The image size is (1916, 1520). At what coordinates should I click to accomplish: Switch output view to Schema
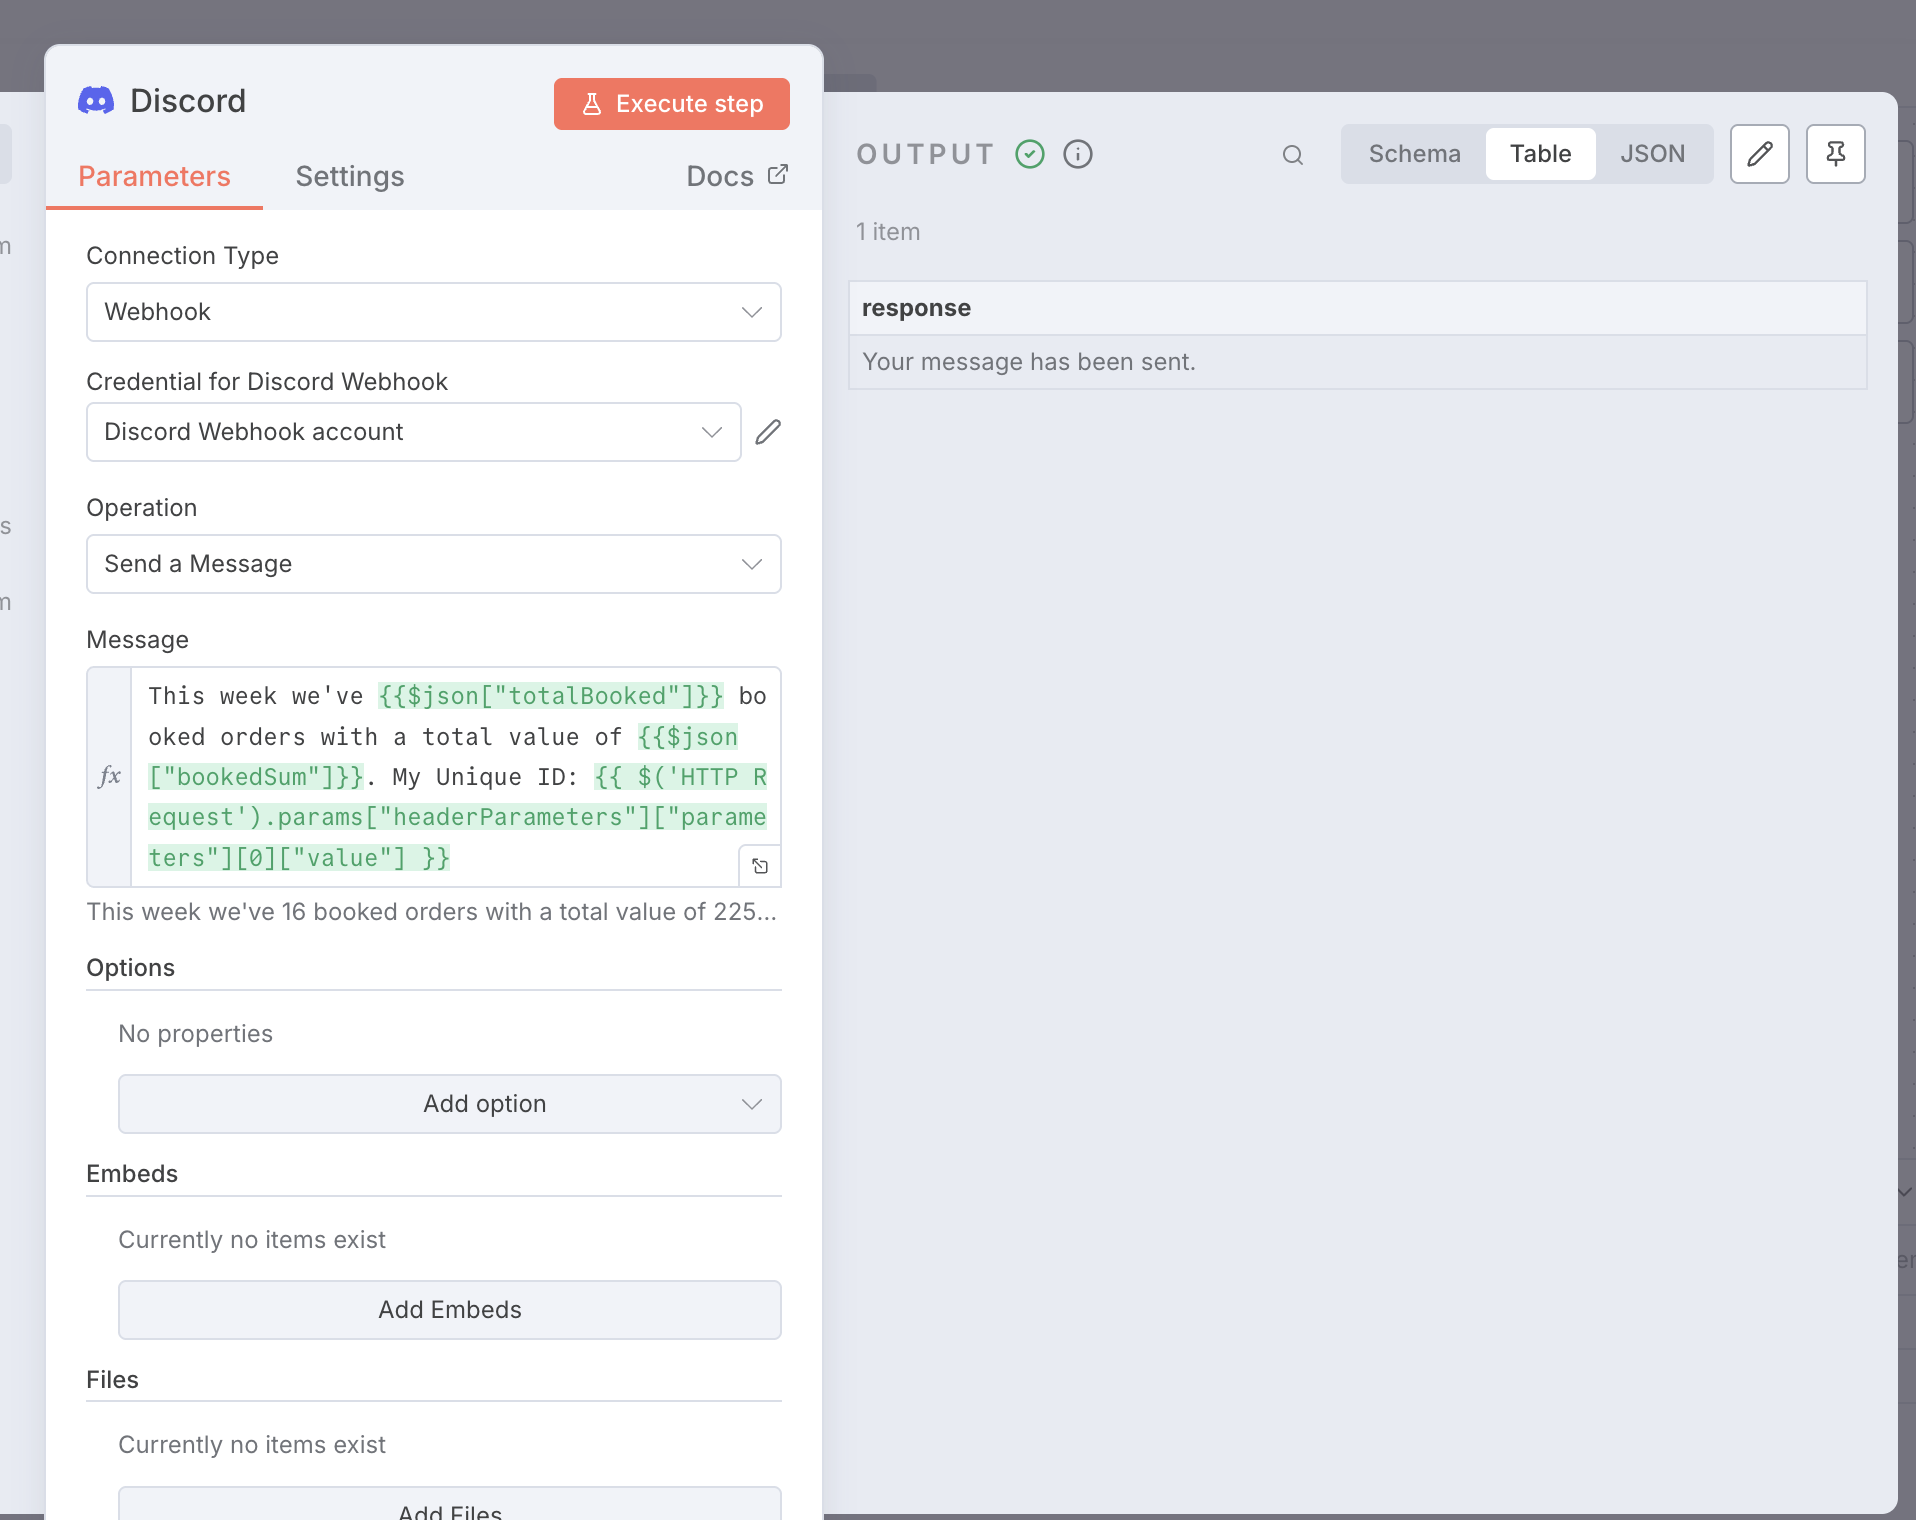pos(1414,154)
